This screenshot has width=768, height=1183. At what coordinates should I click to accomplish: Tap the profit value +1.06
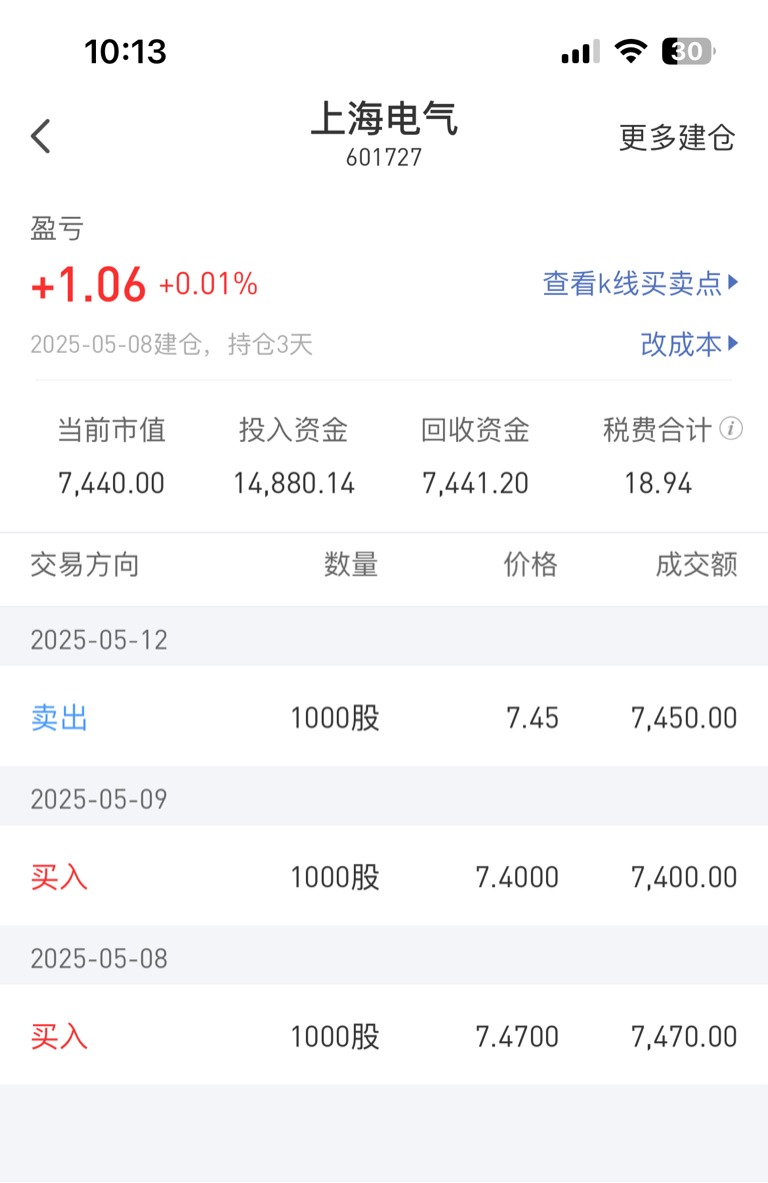tap(88, 285)
